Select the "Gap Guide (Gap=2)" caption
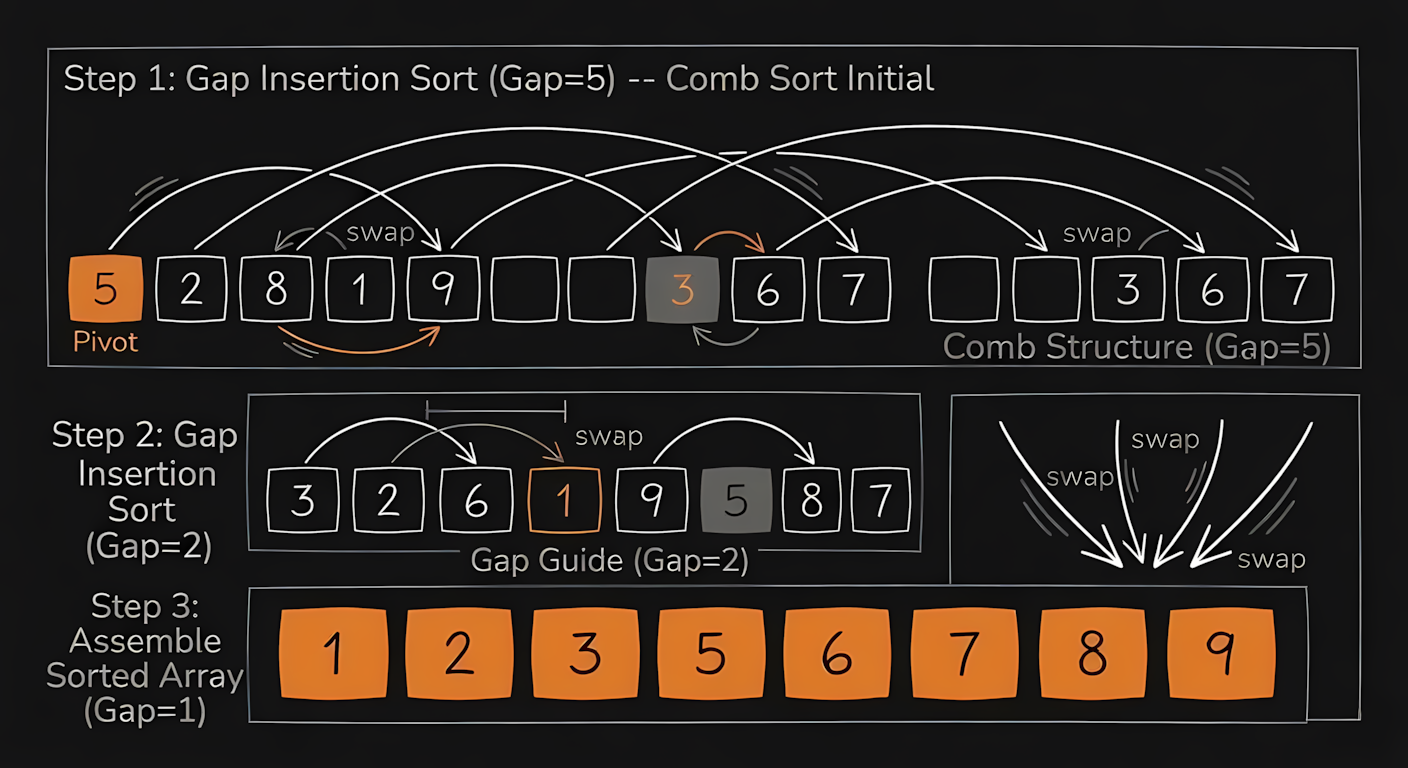 (609, 561)
